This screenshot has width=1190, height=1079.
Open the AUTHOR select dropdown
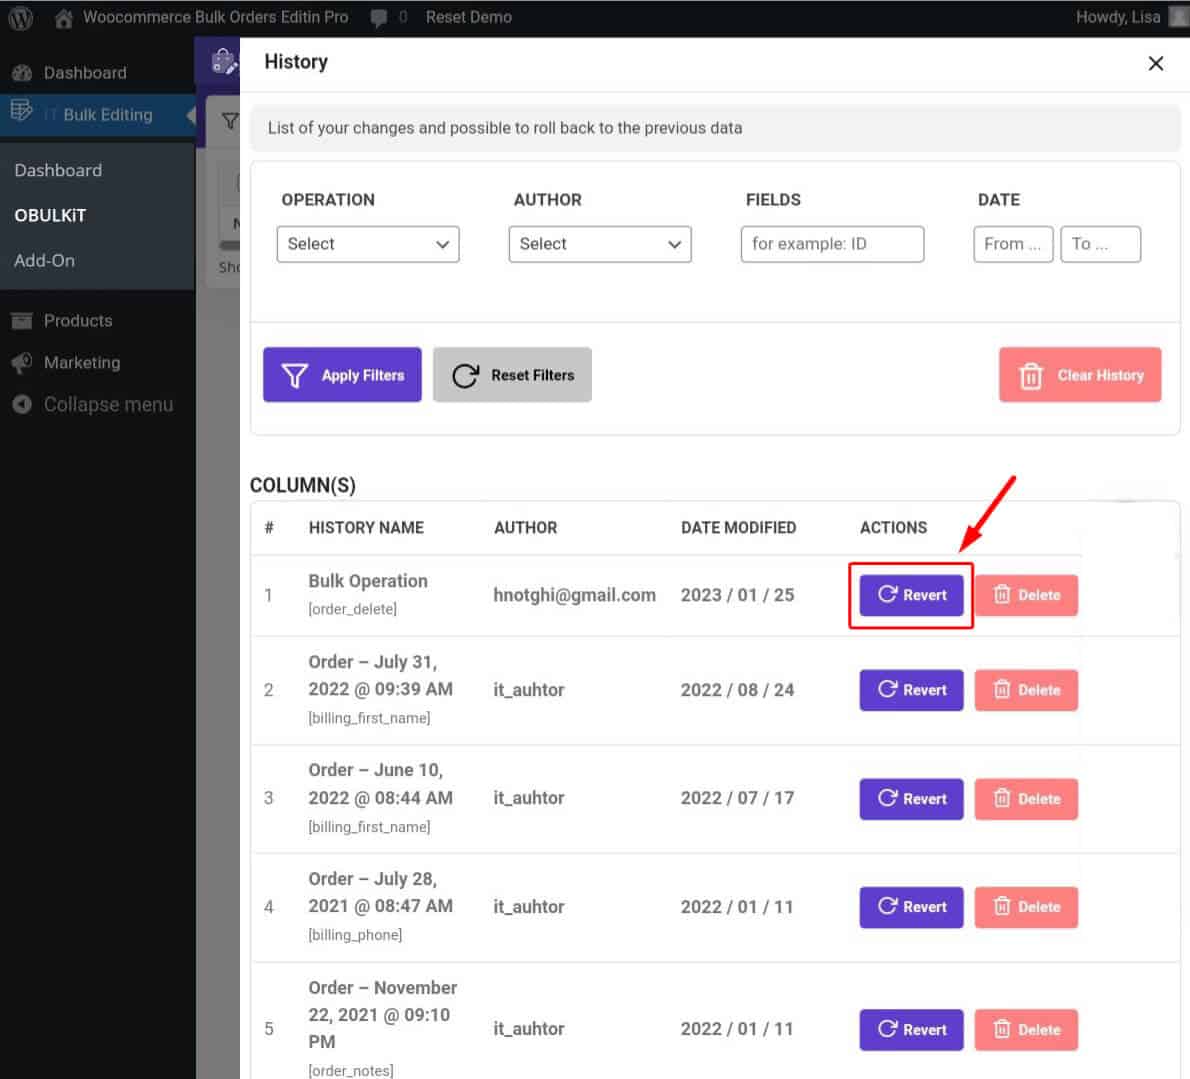600,243
